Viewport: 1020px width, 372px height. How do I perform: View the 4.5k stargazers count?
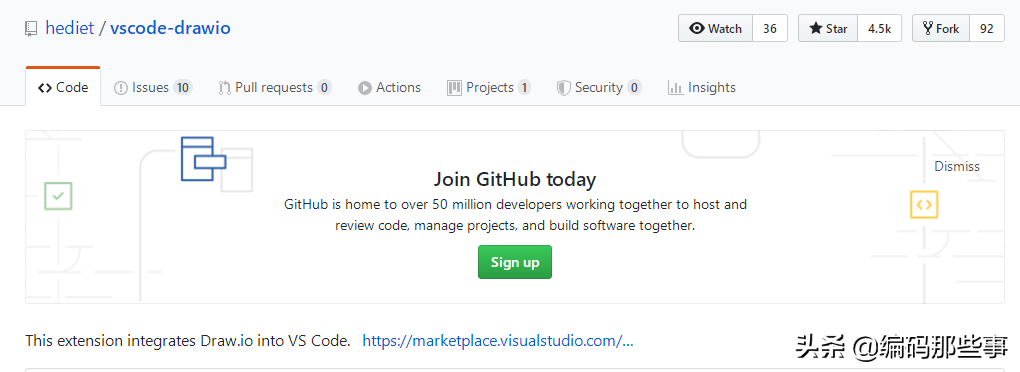pyautogui.click(x=879, y=29)
